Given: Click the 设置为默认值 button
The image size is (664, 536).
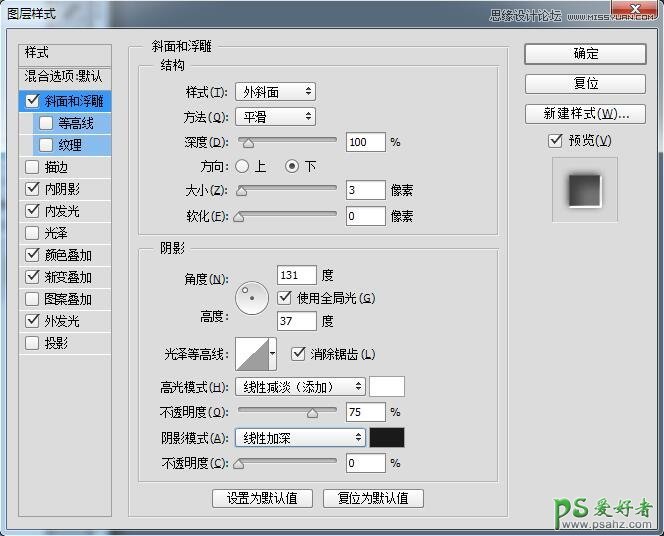Looking at the screenshot, I should [x=262, y=498].
